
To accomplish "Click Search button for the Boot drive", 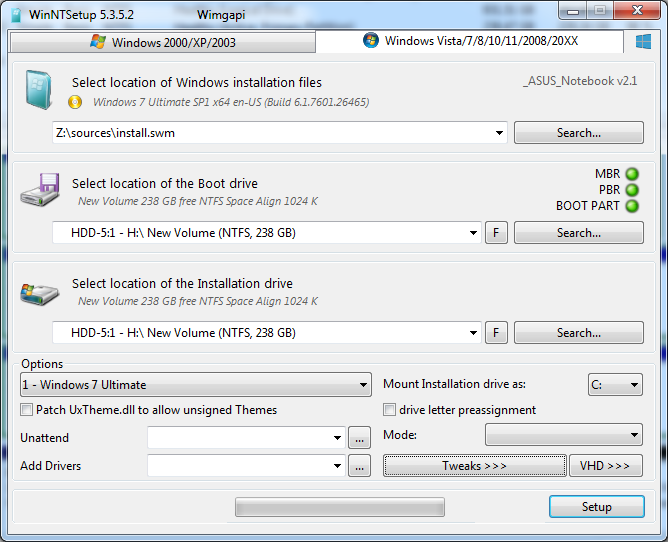I will [x=579, y=233].
